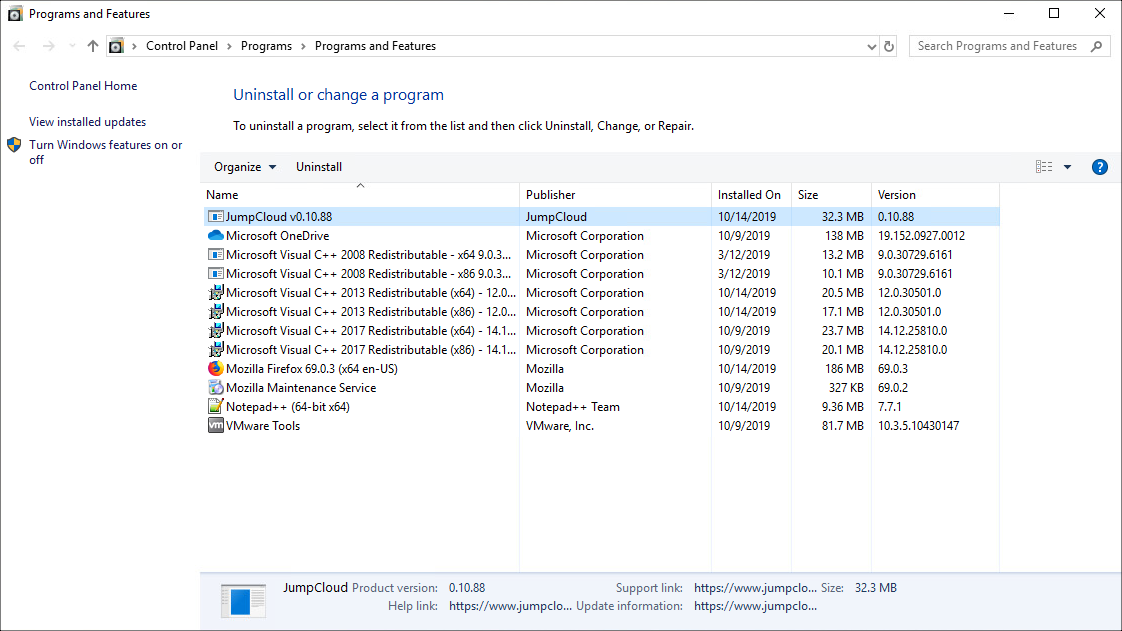Expand the address bar history dropdown
Viewport: 1122px width, 631px height.
click(870, 46)
